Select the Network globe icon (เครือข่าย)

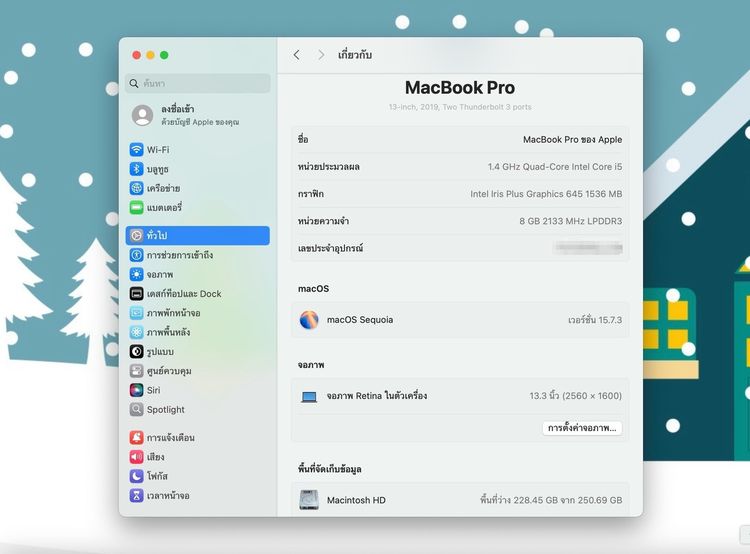pos(136,188)
